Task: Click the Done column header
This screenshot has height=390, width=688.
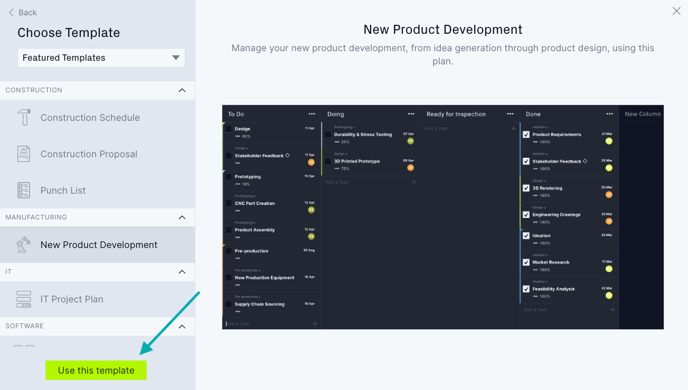Action: pyautogui.click(x=533, y=114)
